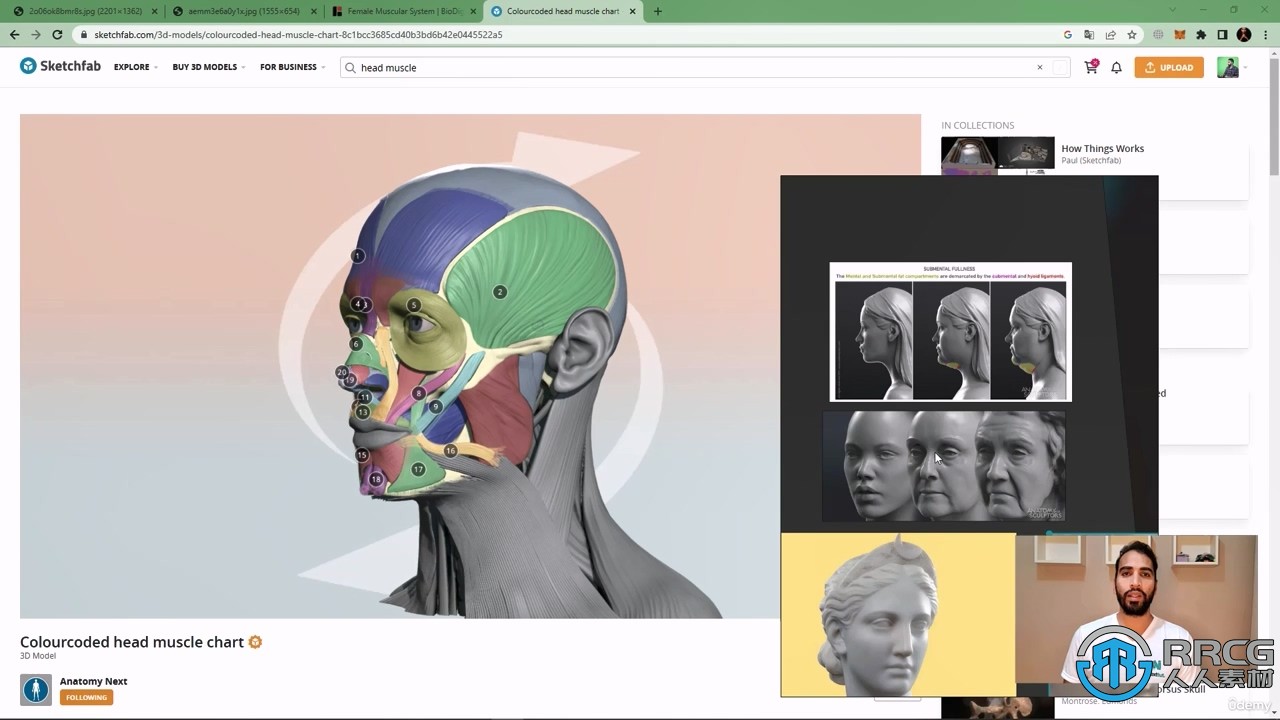Viewport: 1280px width, 720px height.
Task: Open How Things Works collection
Action: click(x=1102, y=148)
